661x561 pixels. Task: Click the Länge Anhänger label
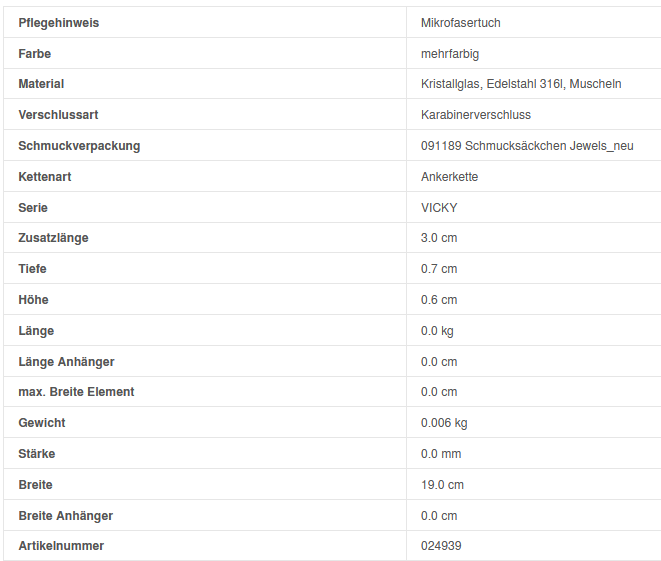click(66, 361)
